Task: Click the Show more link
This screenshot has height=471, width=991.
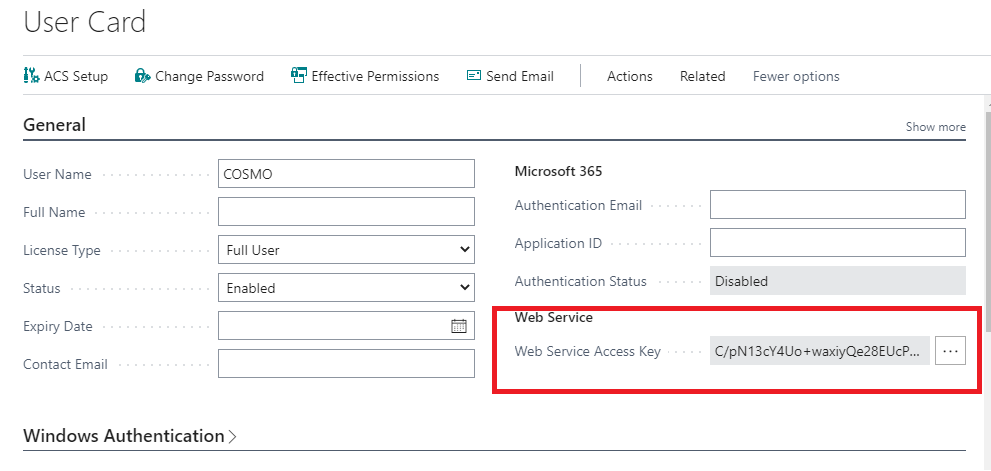Action: [x=935, y=127]
